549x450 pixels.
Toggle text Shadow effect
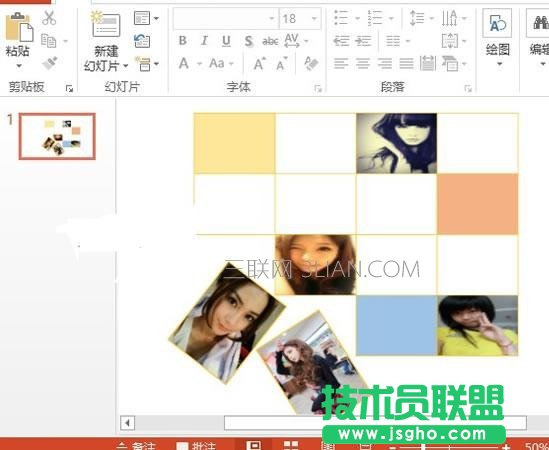248,41
